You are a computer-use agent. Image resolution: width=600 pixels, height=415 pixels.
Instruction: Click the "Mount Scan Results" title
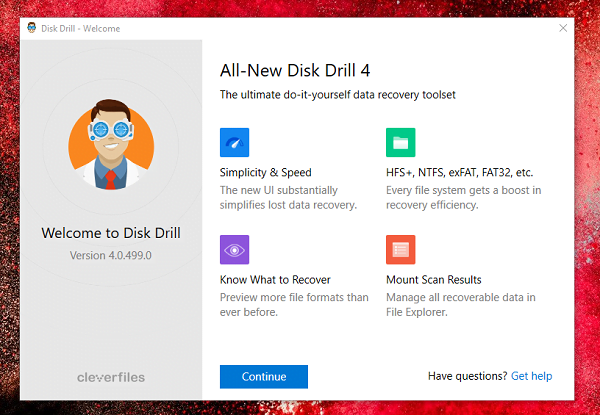point(434,280)
